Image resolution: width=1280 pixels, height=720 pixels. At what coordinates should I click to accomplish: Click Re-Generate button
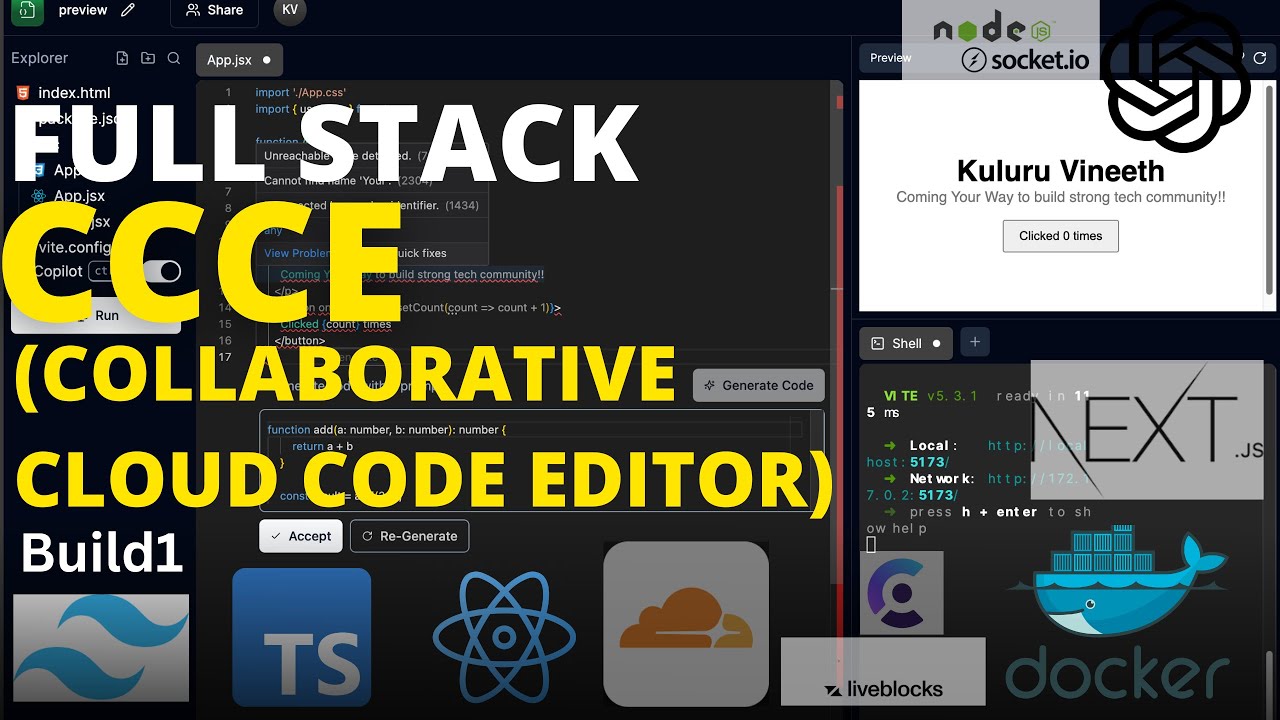(409, 536)
